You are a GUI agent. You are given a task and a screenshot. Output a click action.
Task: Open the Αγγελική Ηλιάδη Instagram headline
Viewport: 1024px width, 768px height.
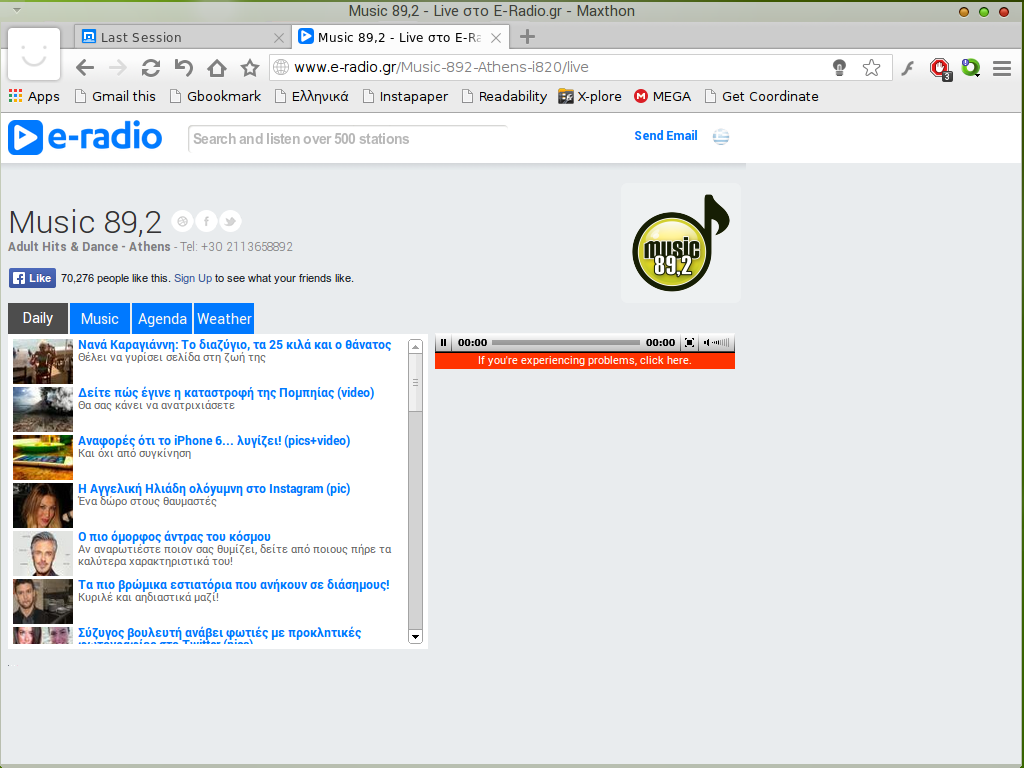pos(214,488)
